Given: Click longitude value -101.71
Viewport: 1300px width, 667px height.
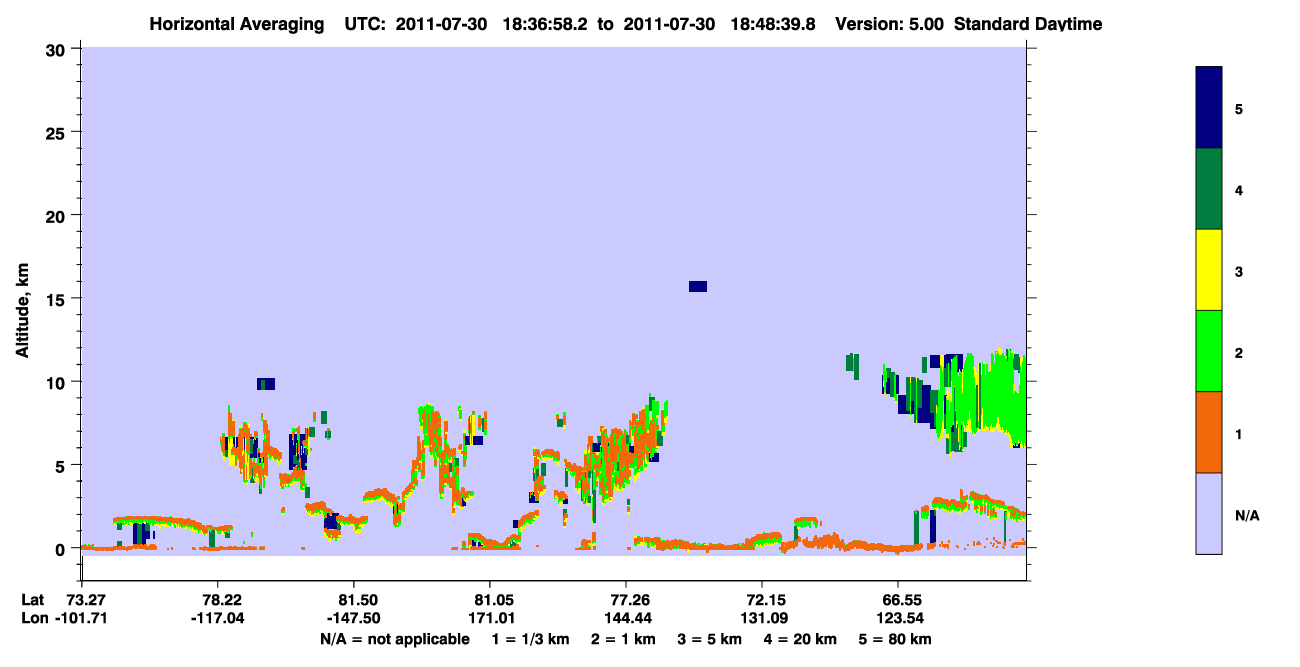Looking at the screenshot, I should coord(81,618).
